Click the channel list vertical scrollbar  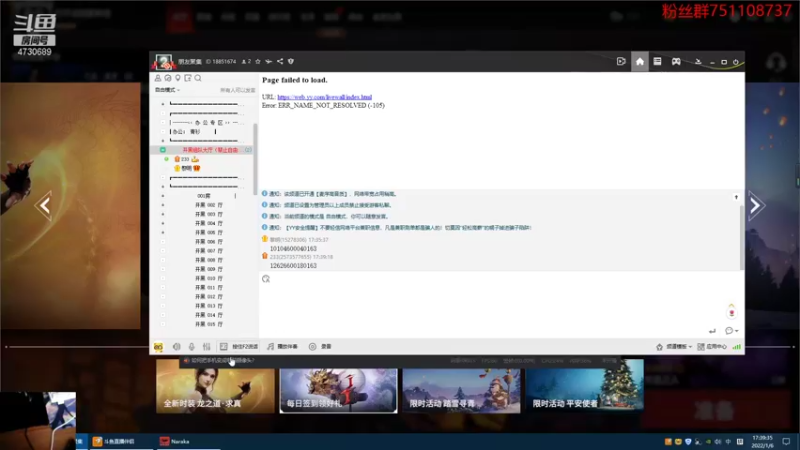255,159
